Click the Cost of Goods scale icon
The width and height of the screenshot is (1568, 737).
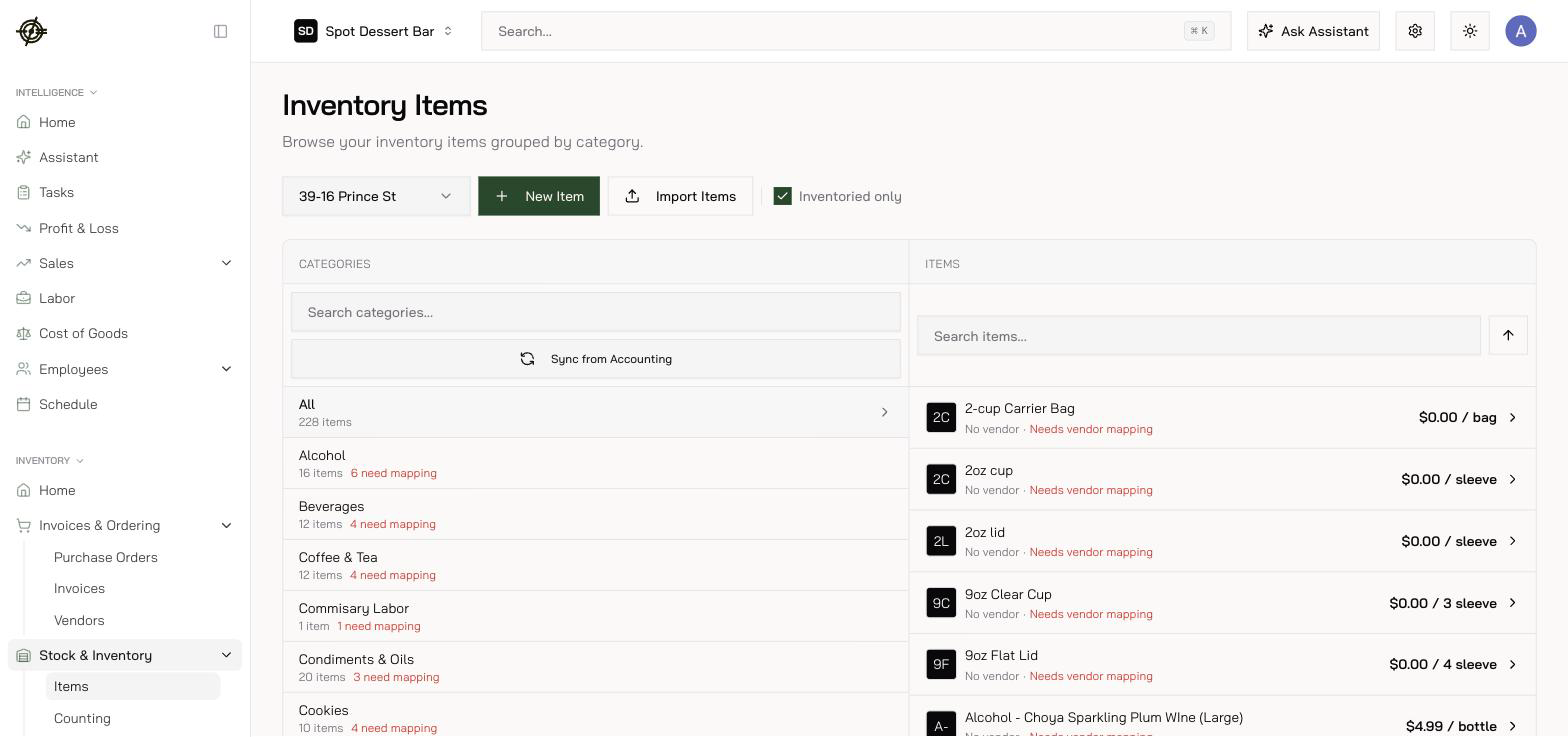point(24,333)
